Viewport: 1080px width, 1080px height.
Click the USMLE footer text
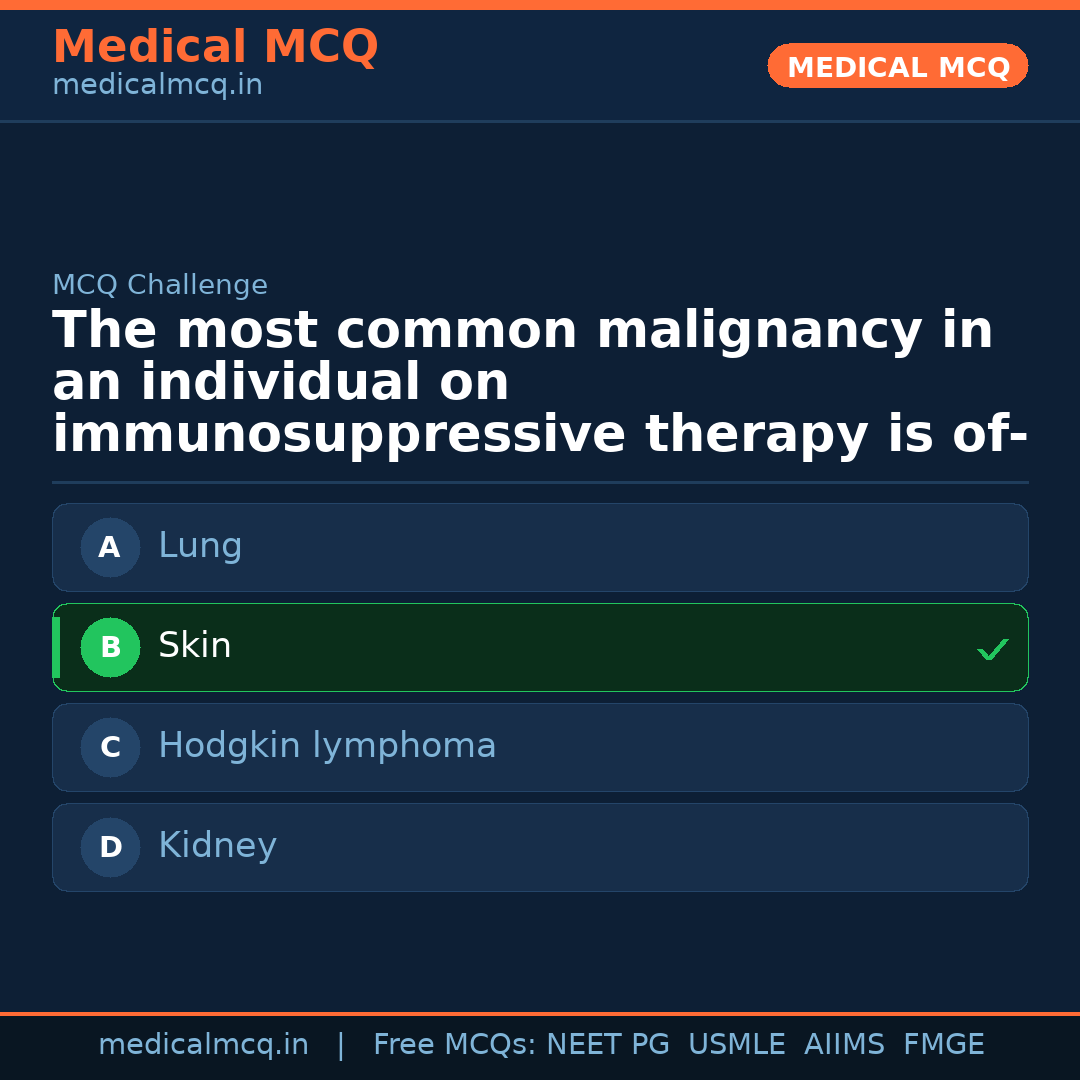click(736, 1045)
